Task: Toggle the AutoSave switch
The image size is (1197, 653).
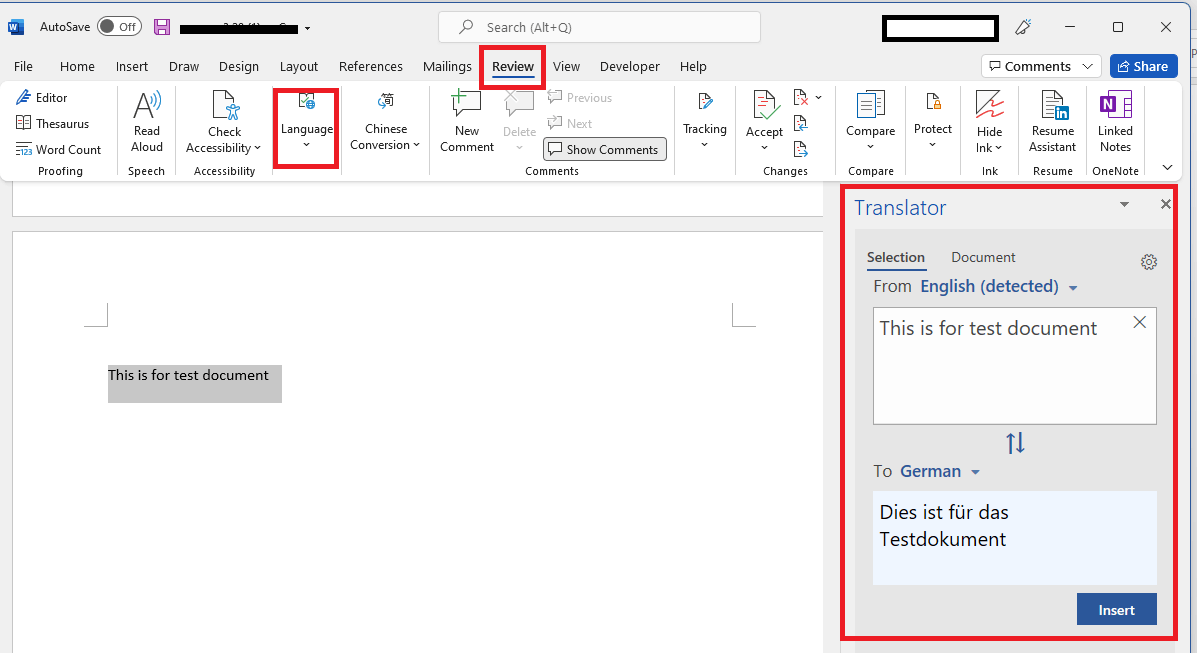Action: click(119, 27)
